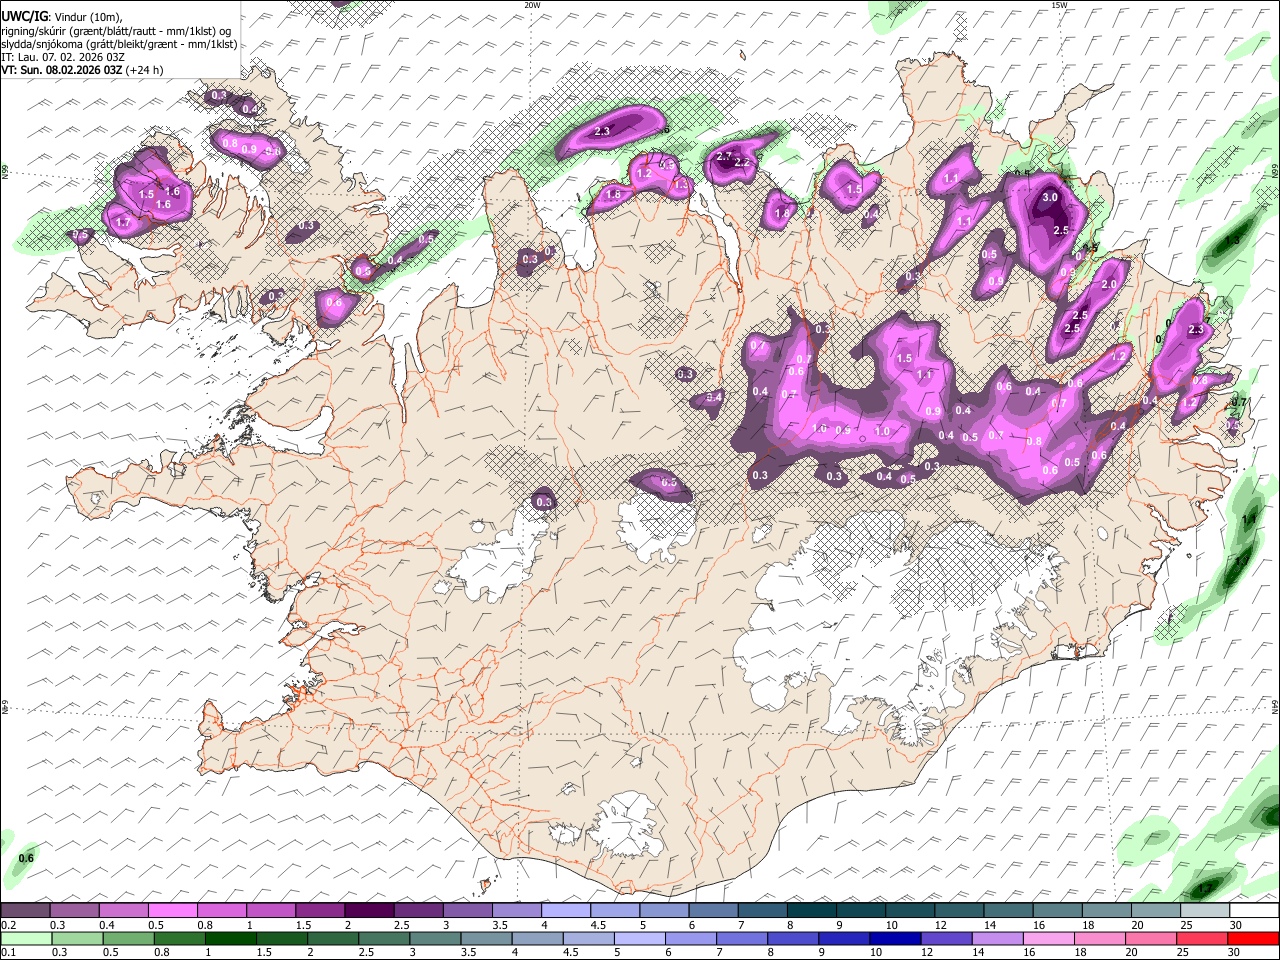Select the lavender 14–16 legend swatch

[997, 938]
